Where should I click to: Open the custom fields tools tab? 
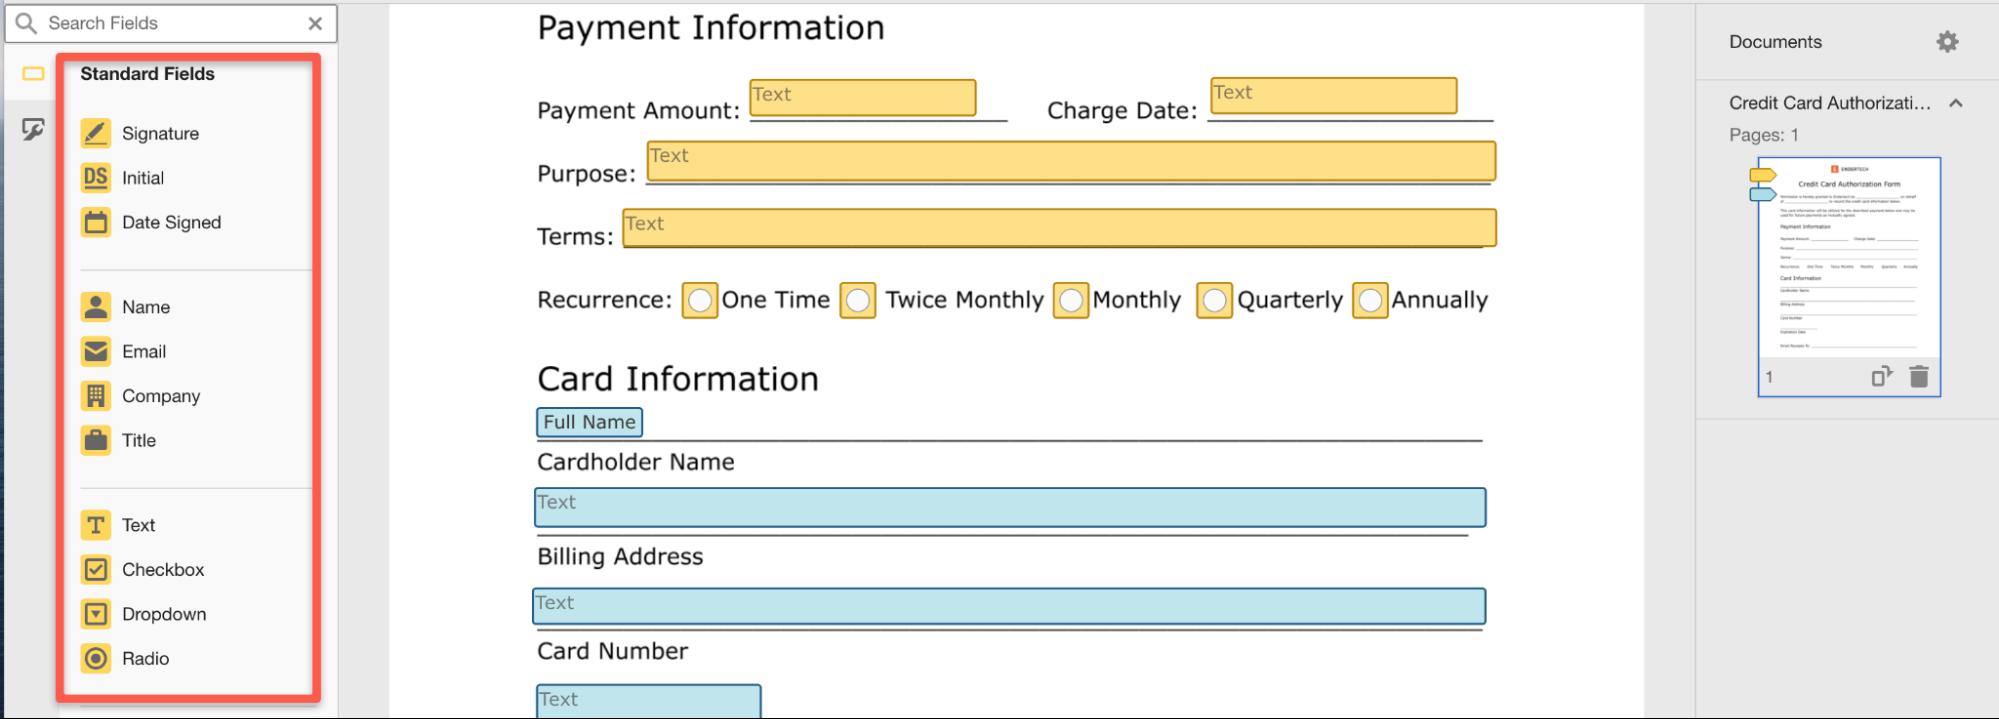point(33,129)
